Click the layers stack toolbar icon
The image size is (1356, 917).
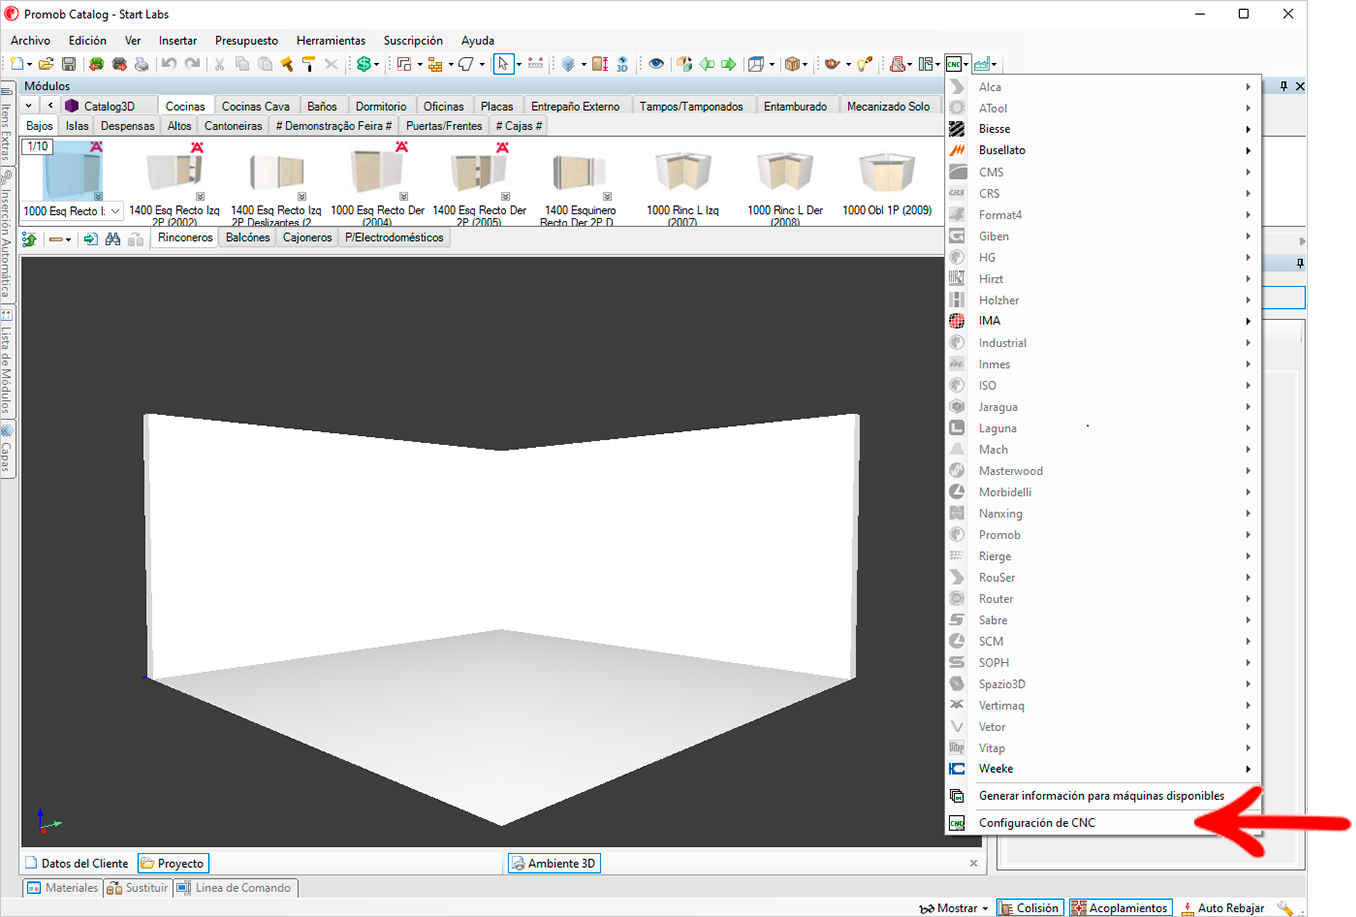click(x=568, y=64)
